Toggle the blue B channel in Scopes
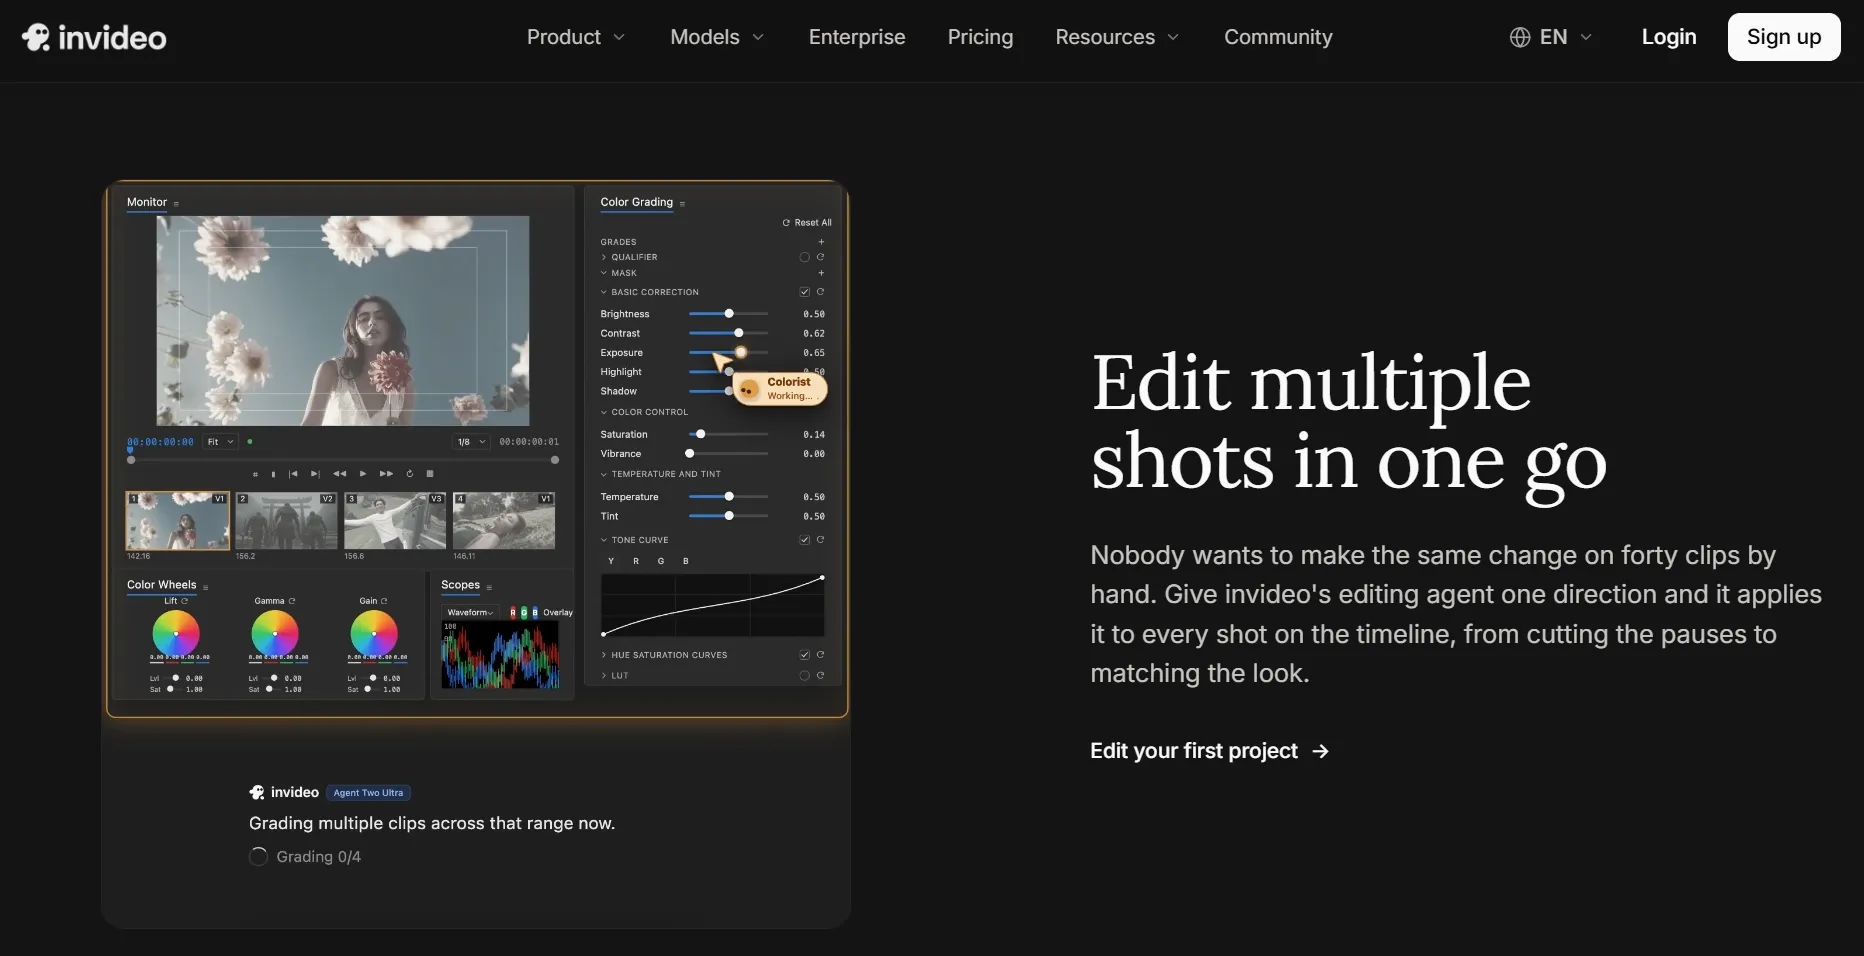Screen dimensions: 1864x956 click(535, 613)
